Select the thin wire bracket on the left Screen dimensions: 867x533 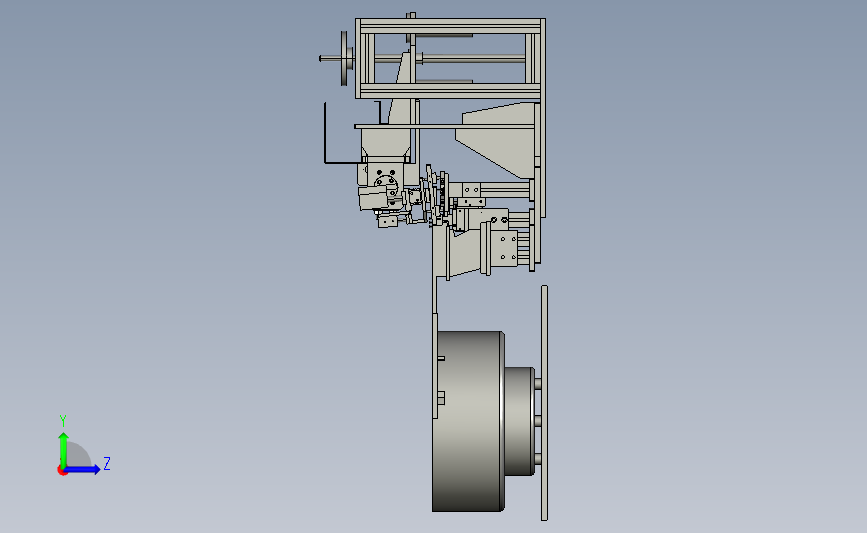(348, 133)
